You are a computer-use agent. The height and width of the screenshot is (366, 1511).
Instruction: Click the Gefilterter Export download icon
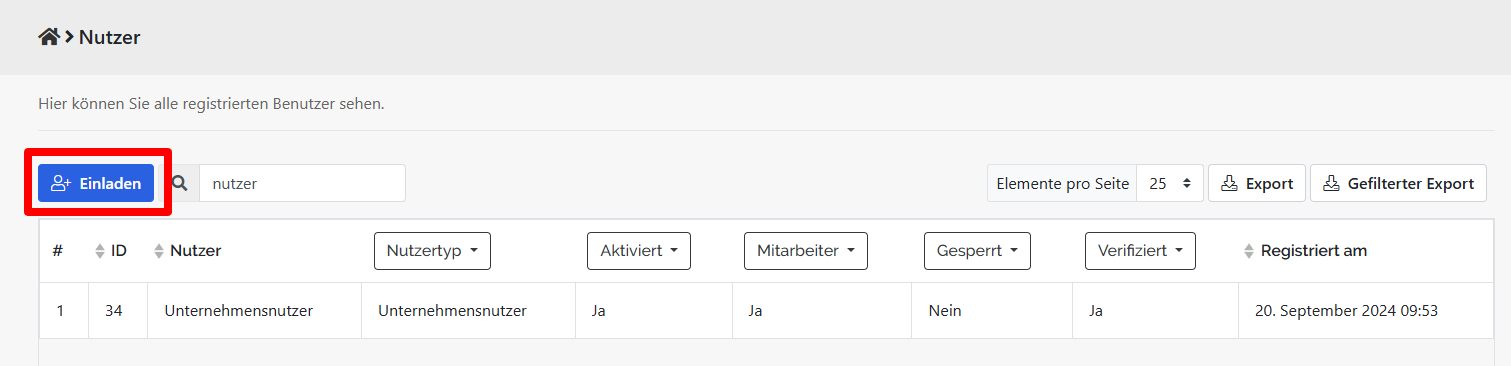click(1331, 183)
